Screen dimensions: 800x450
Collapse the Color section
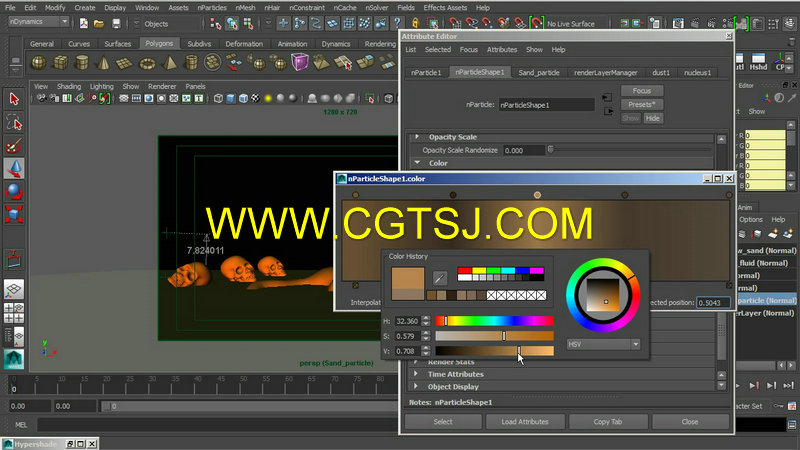[x=417, y=163]
